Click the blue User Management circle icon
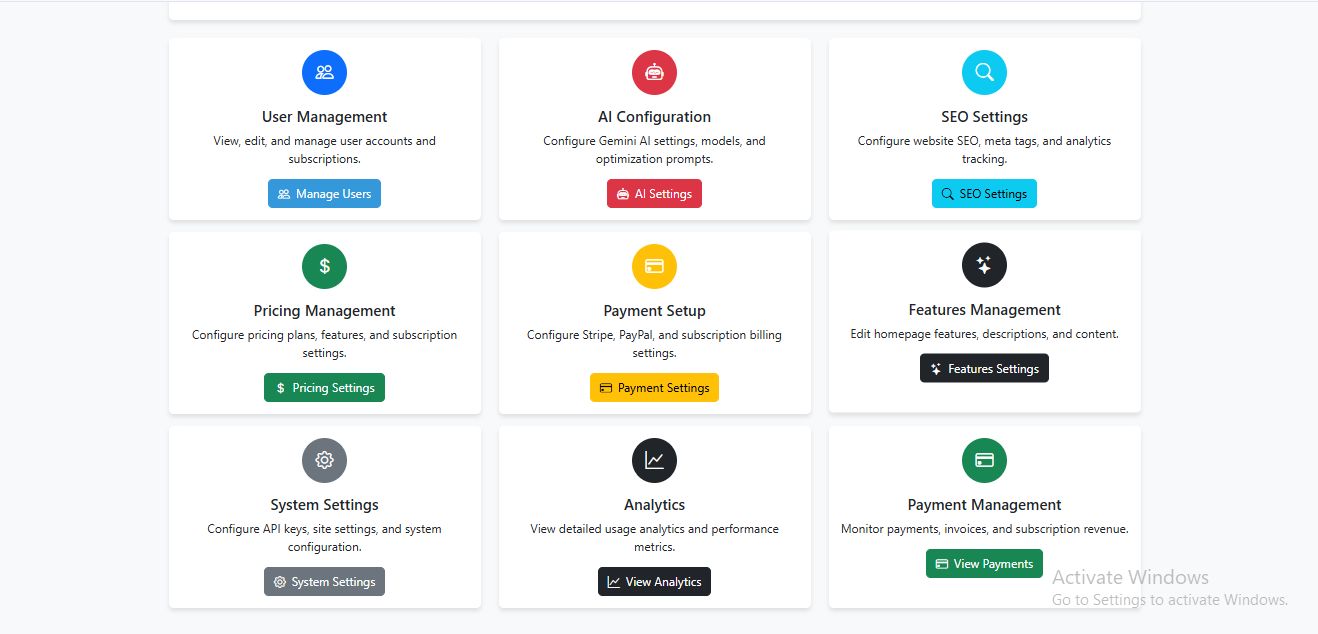This screenshot has height=634, width=1318. (x=324, y=72)
